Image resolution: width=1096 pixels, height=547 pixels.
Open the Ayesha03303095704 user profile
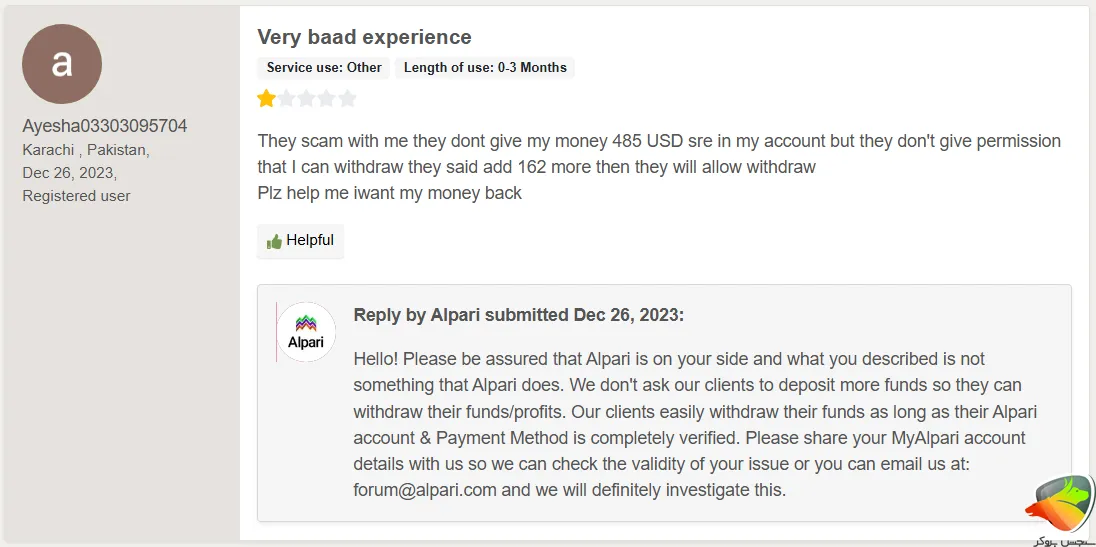(x=105, y=126)
